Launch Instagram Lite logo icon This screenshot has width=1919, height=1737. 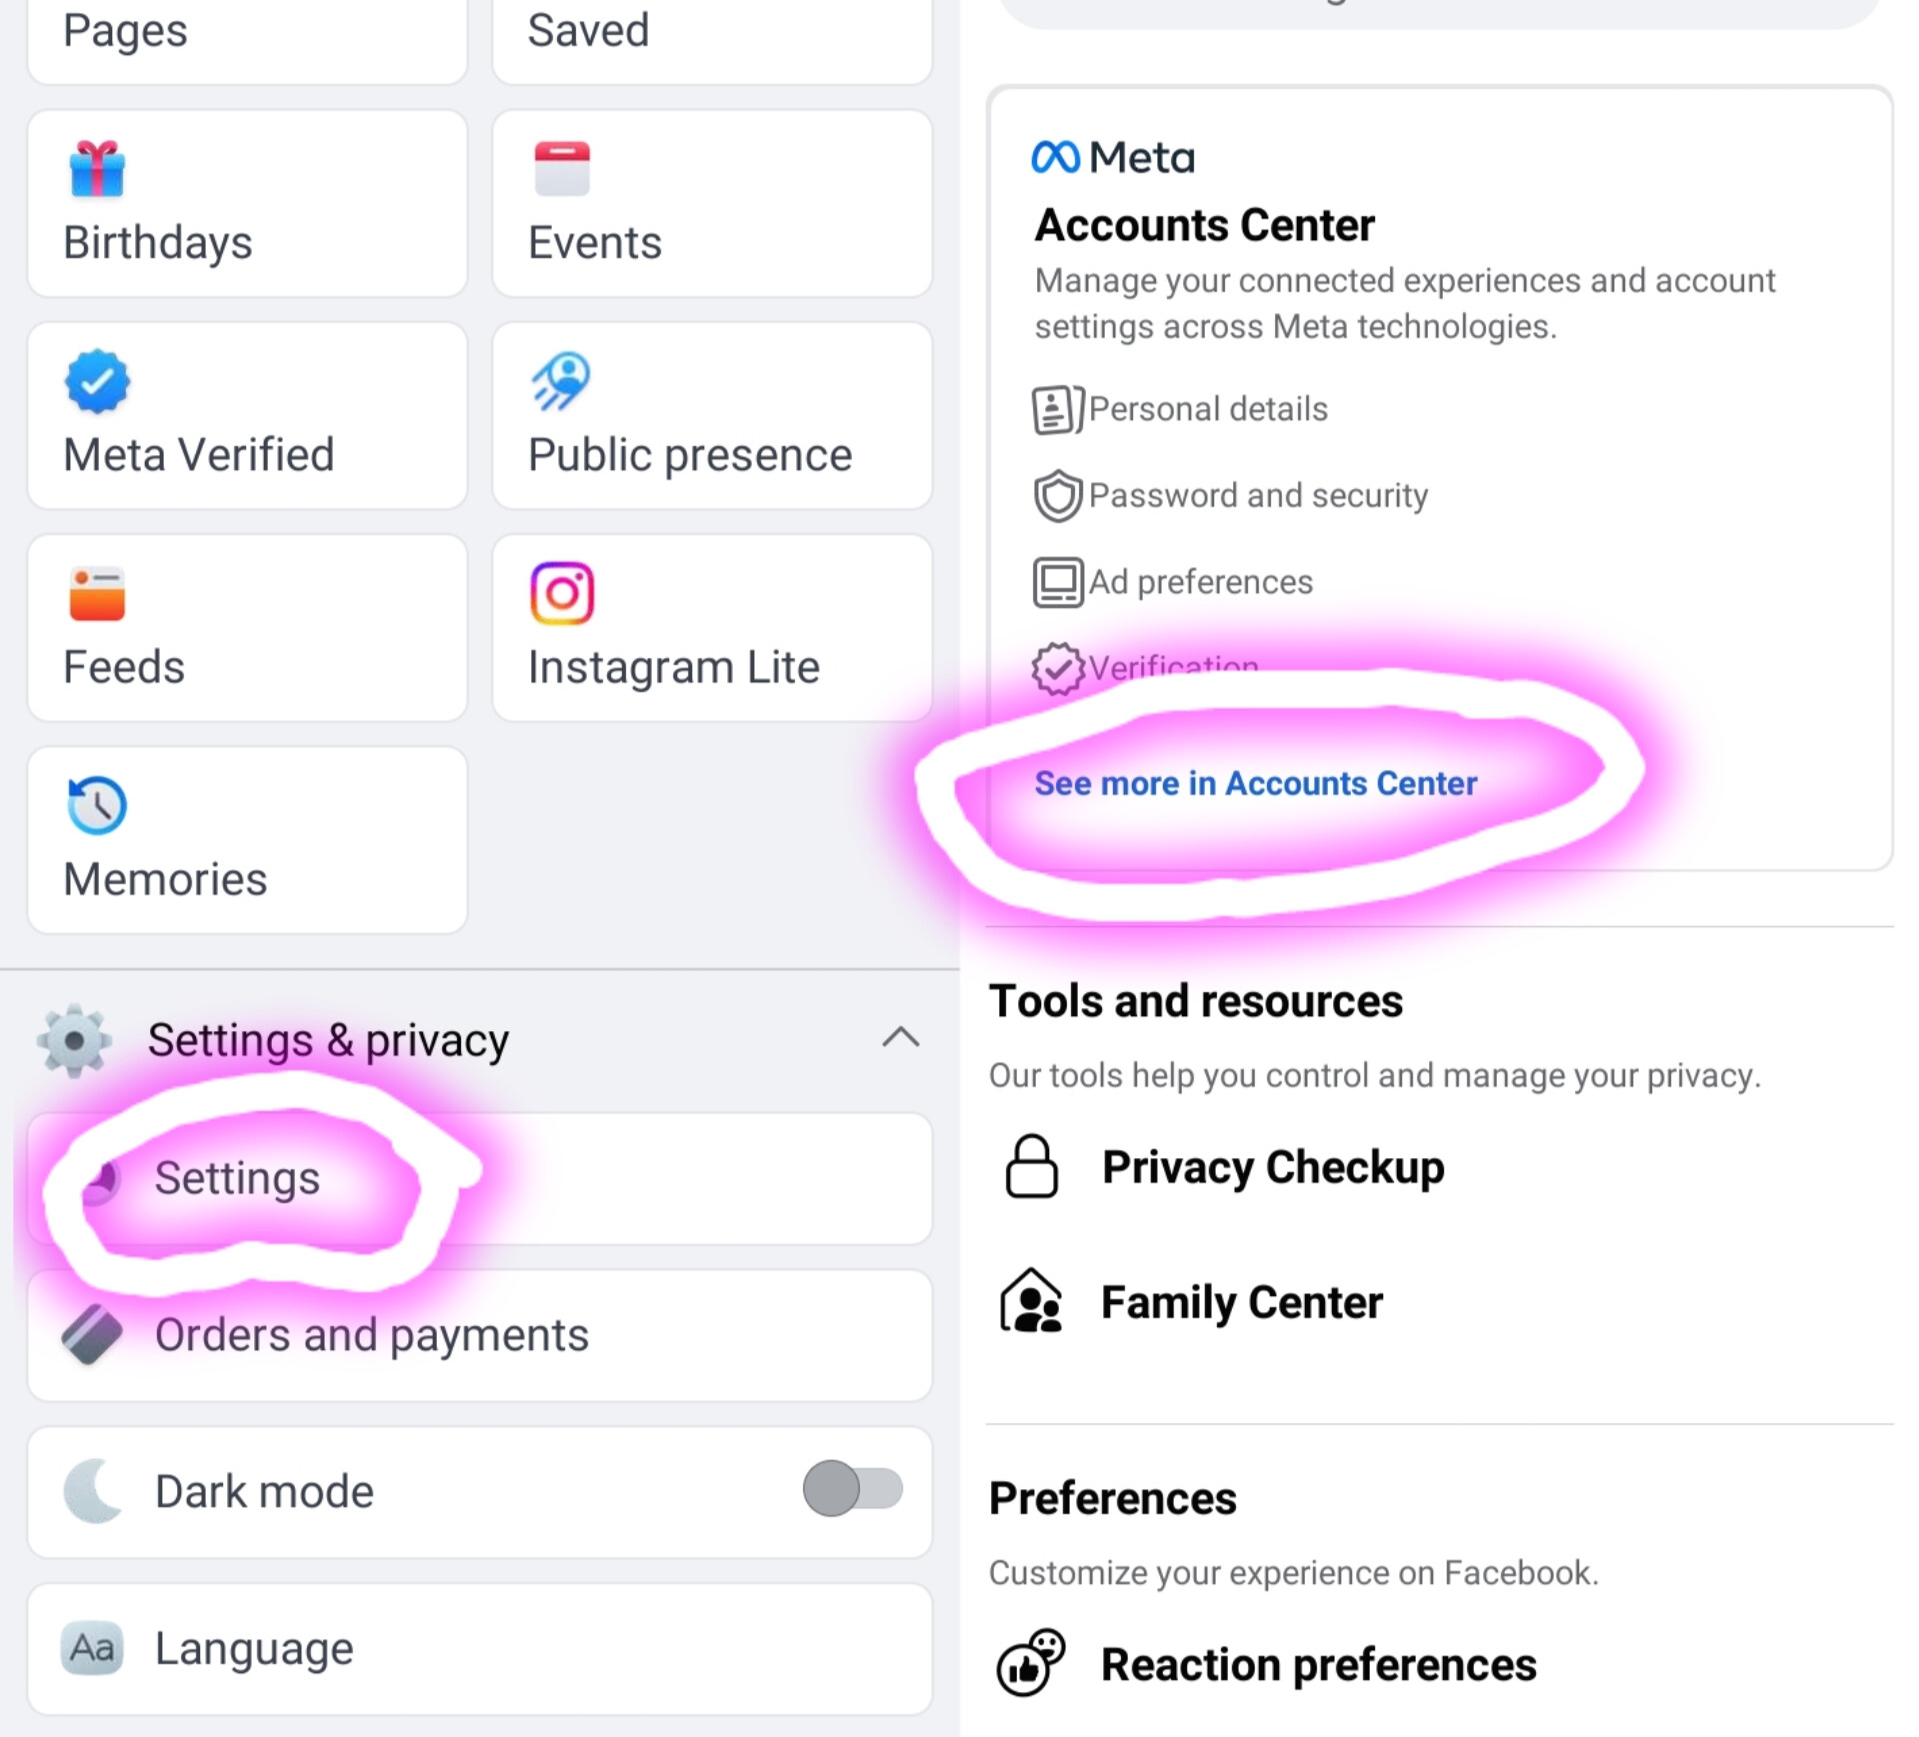(562, 593)
